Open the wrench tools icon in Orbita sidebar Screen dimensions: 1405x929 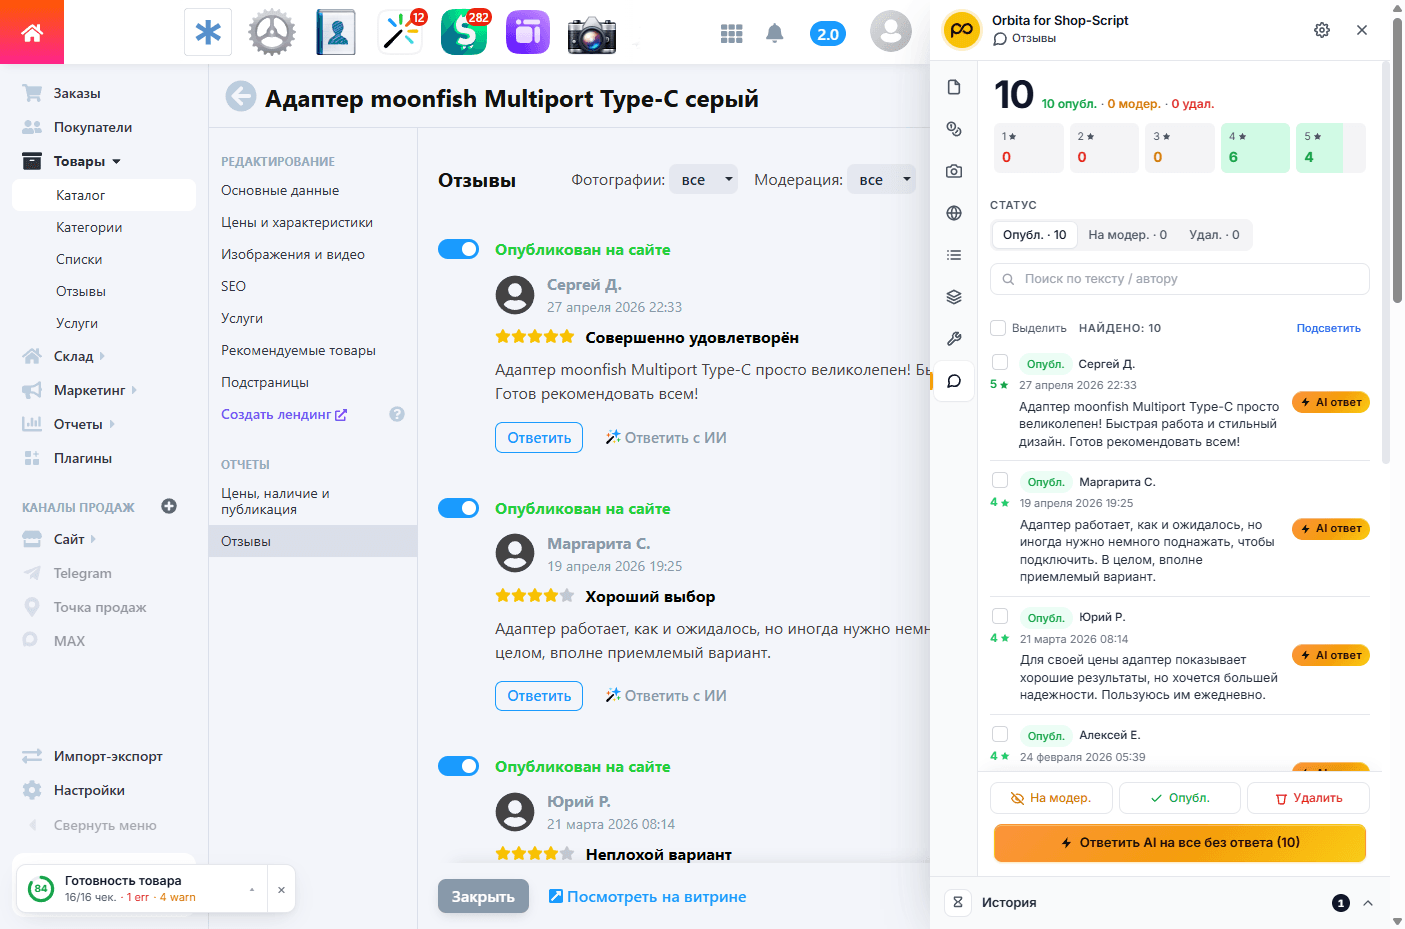954,339
